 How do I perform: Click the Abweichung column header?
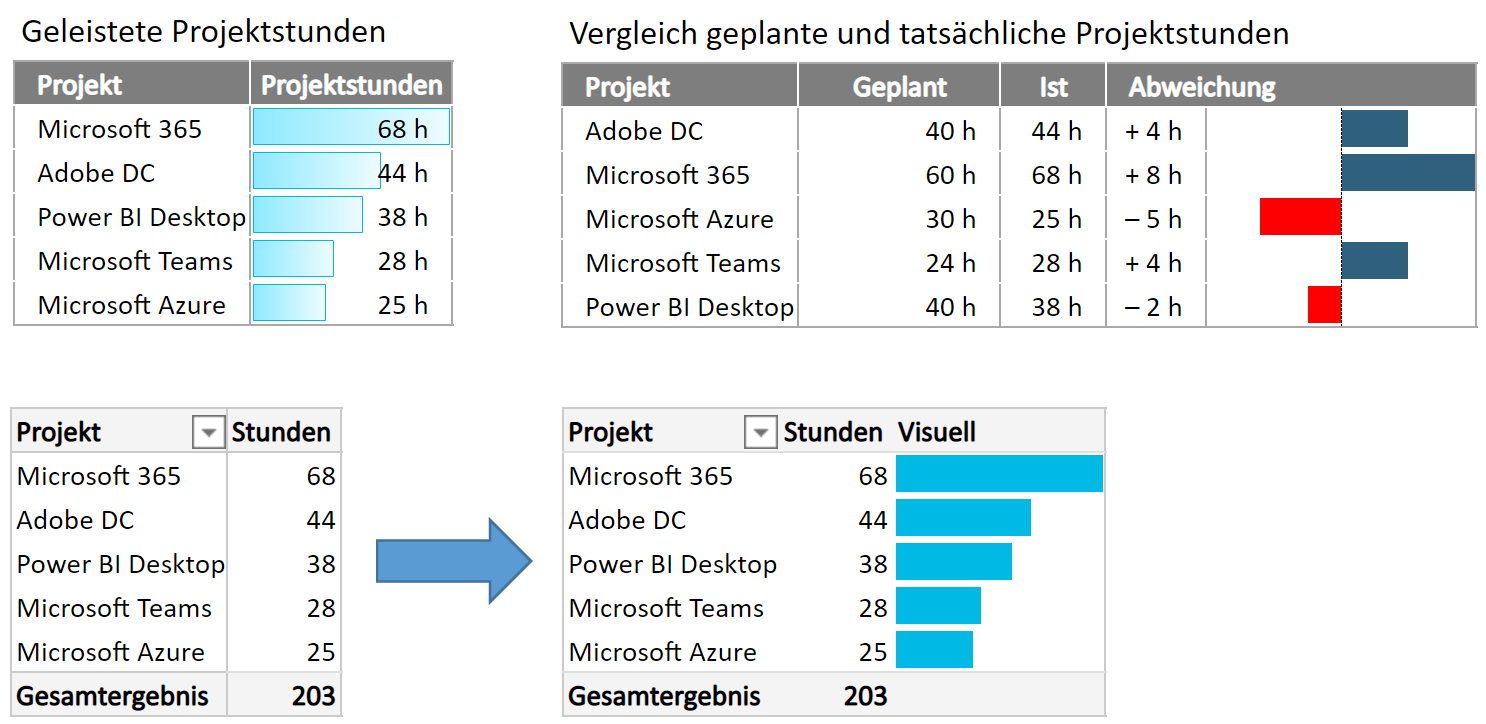(1202, 87)
